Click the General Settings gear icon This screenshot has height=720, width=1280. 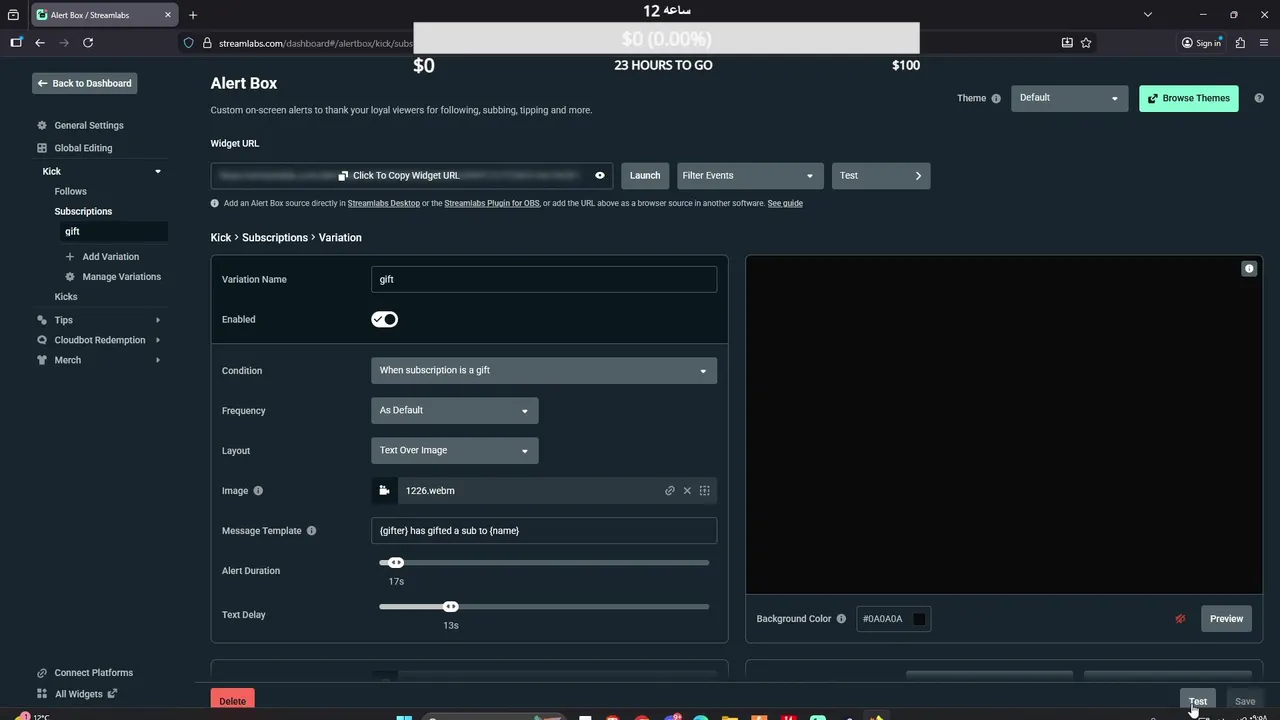click(42, 125)
